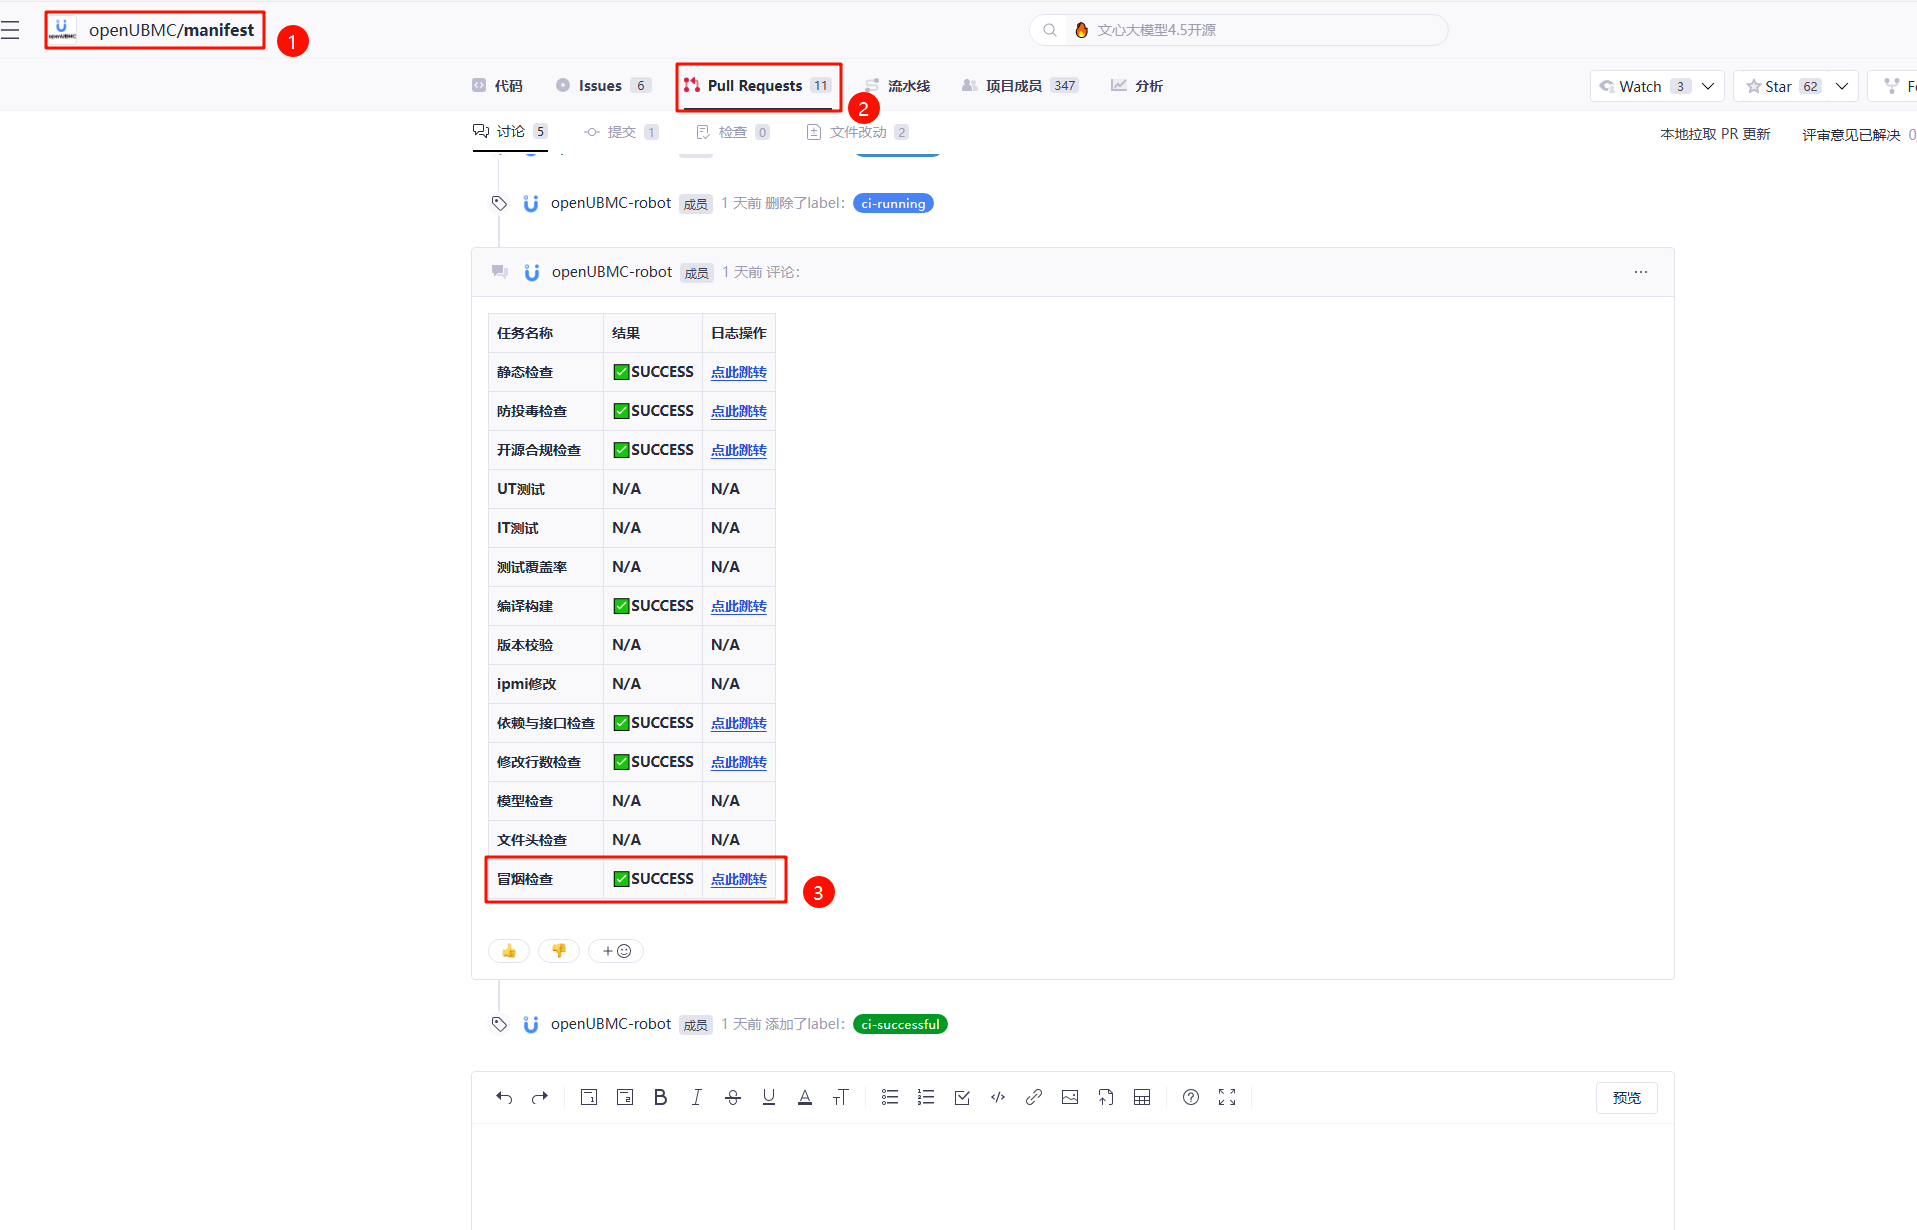
Task: Insert an unordered bullet list
Action: (x=890, y=1098)
